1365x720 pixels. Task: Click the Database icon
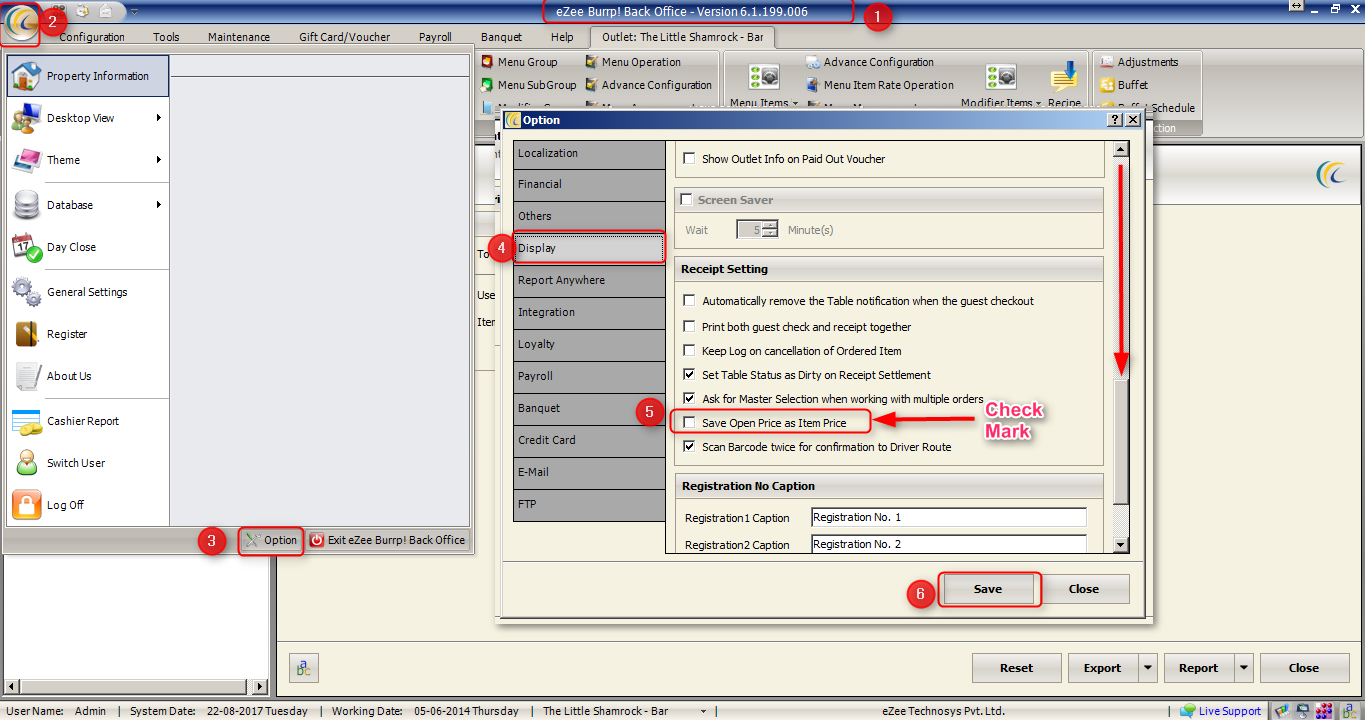pyautogui.click(x=26, y=205)
